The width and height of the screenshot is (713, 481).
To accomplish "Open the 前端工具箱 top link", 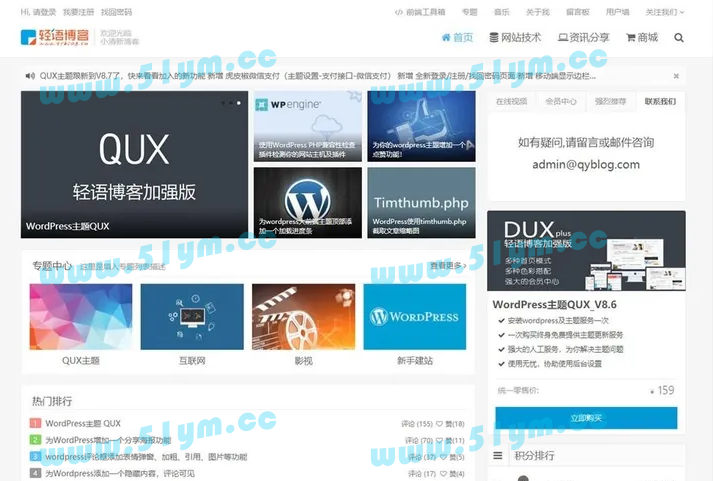I will coord(420,12).
